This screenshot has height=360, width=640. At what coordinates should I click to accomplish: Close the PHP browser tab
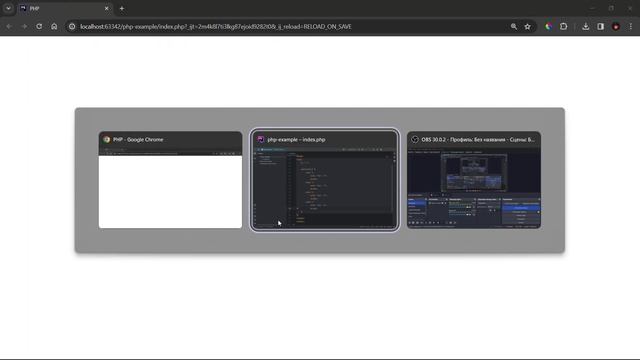(x=107, y=9)
